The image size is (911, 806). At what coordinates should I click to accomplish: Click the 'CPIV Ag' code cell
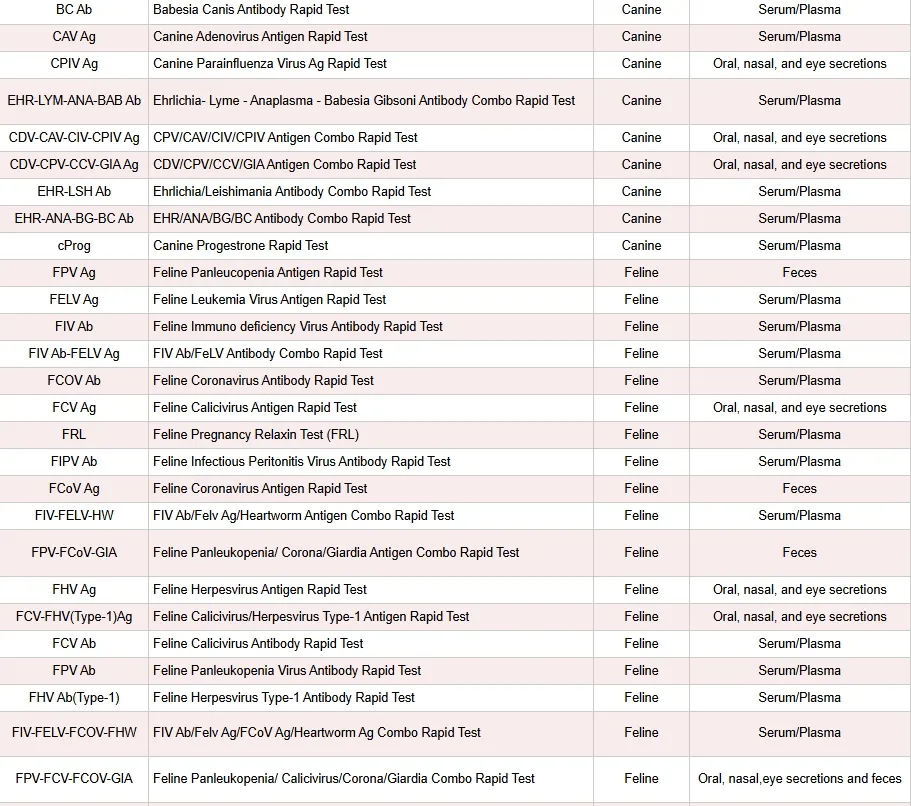click(x=74, y=64)
